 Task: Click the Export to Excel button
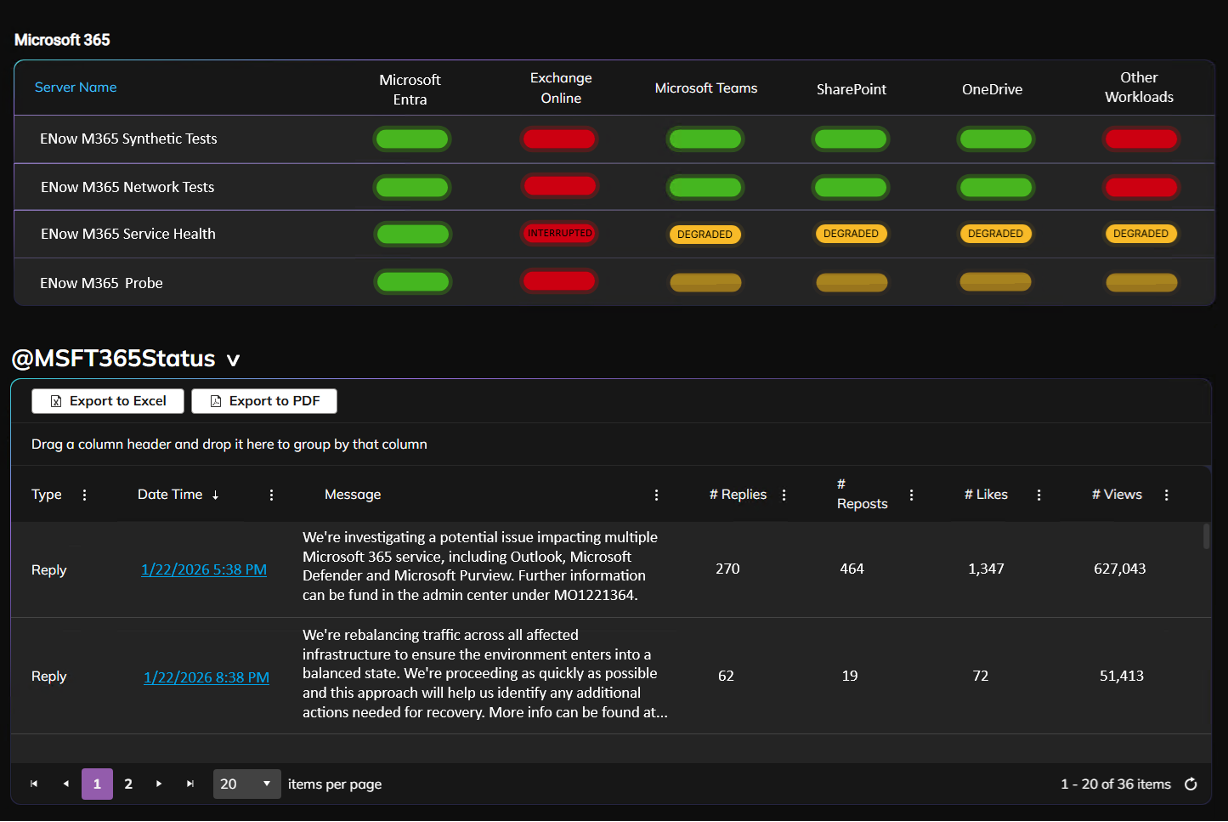(107, 401)
